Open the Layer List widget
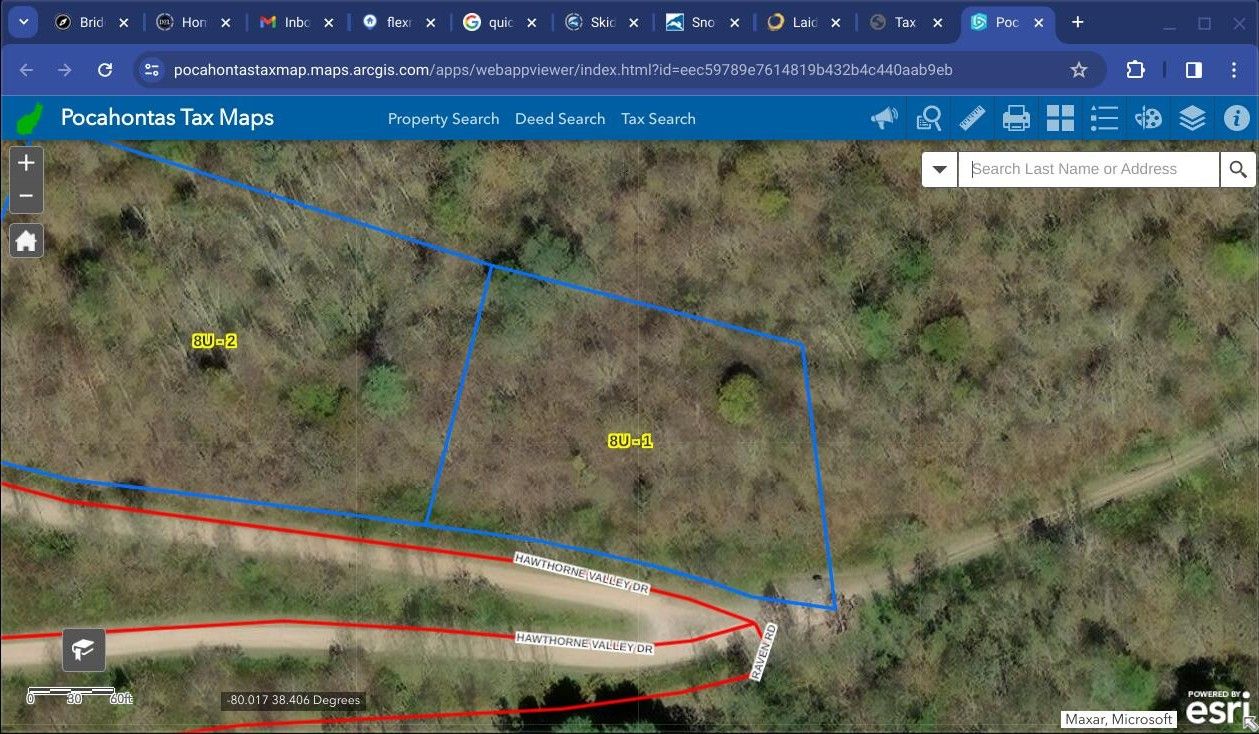 click(x=1192, y=118)
